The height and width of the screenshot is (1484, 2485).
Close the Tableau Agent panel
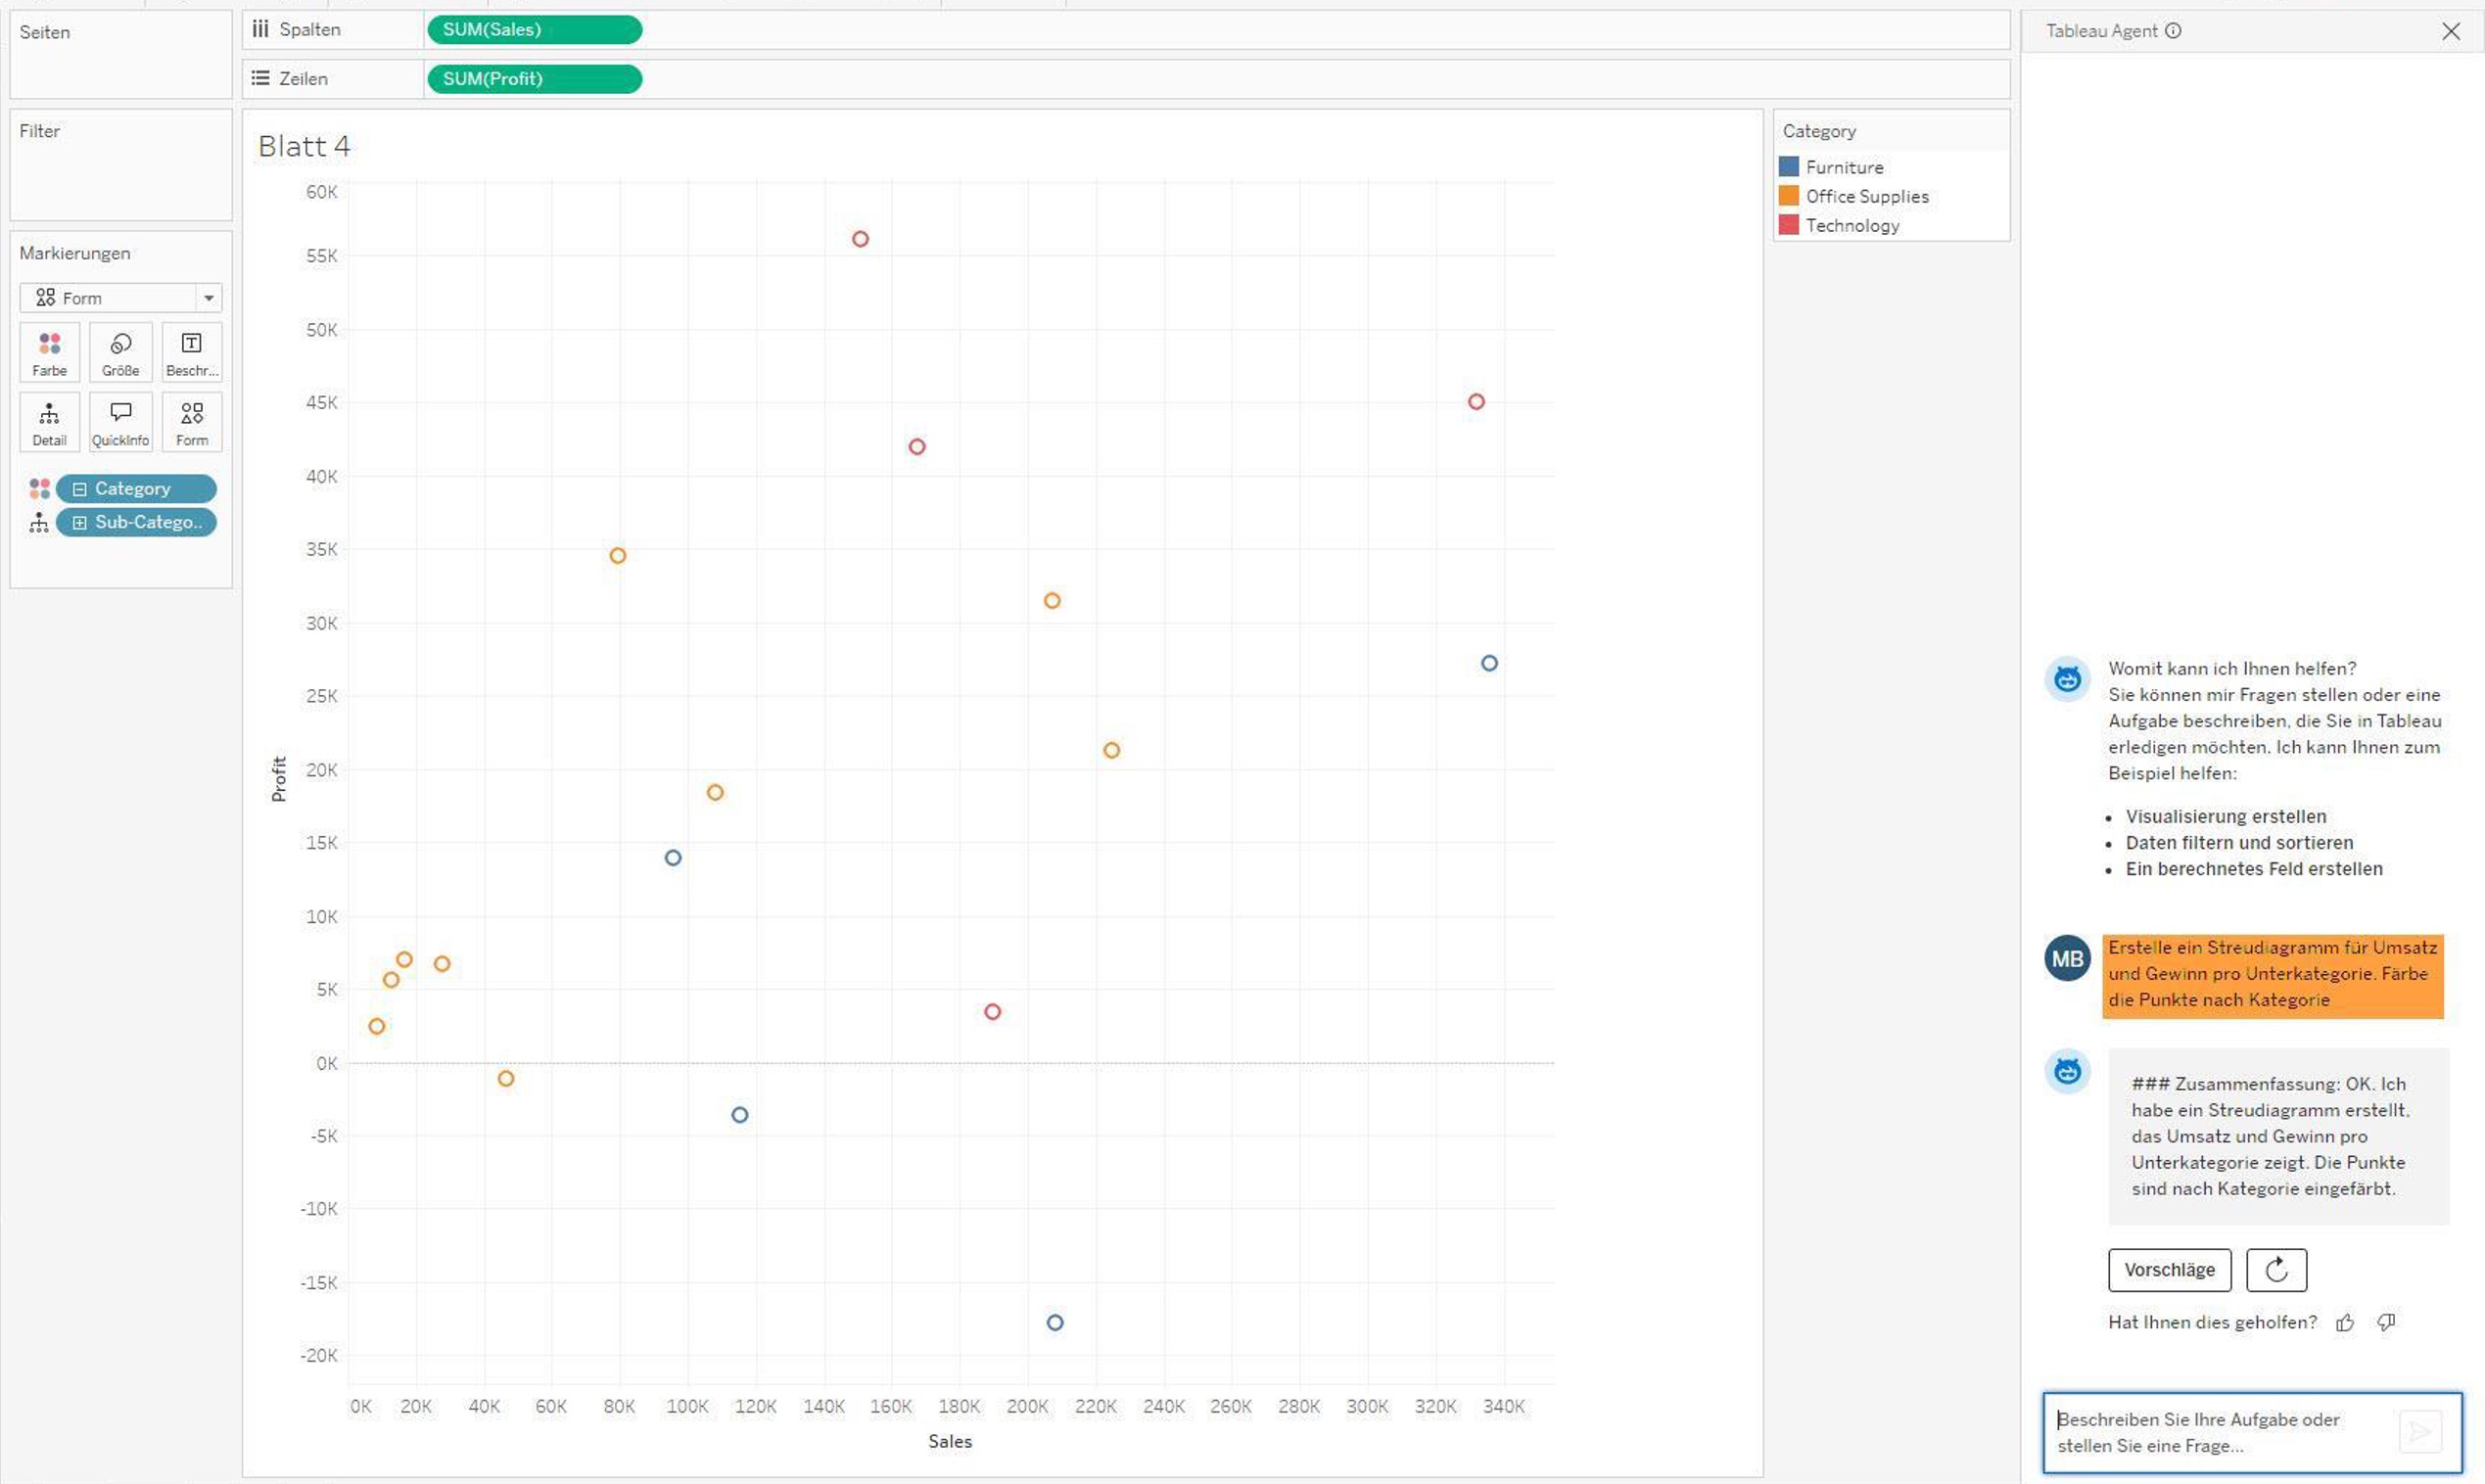click(2451, 31)
